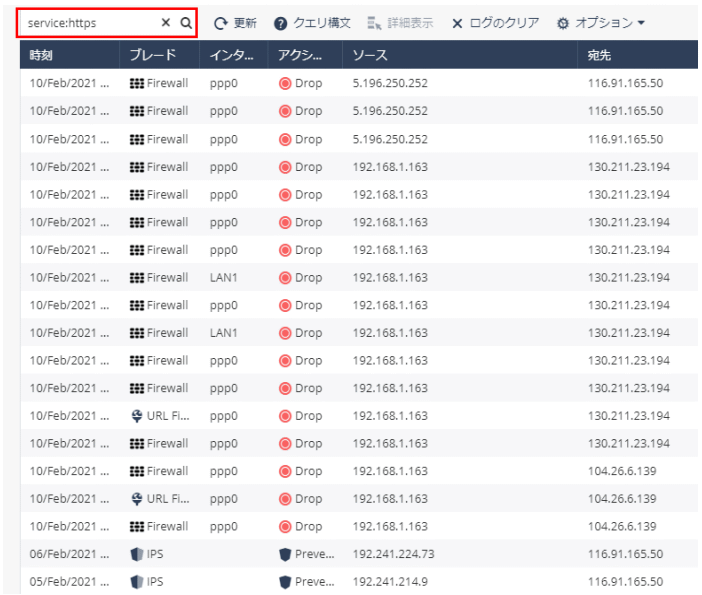The image size is (702, 595).
Task: Click the Firewall blade icon in first row
Action: point(137,84)
